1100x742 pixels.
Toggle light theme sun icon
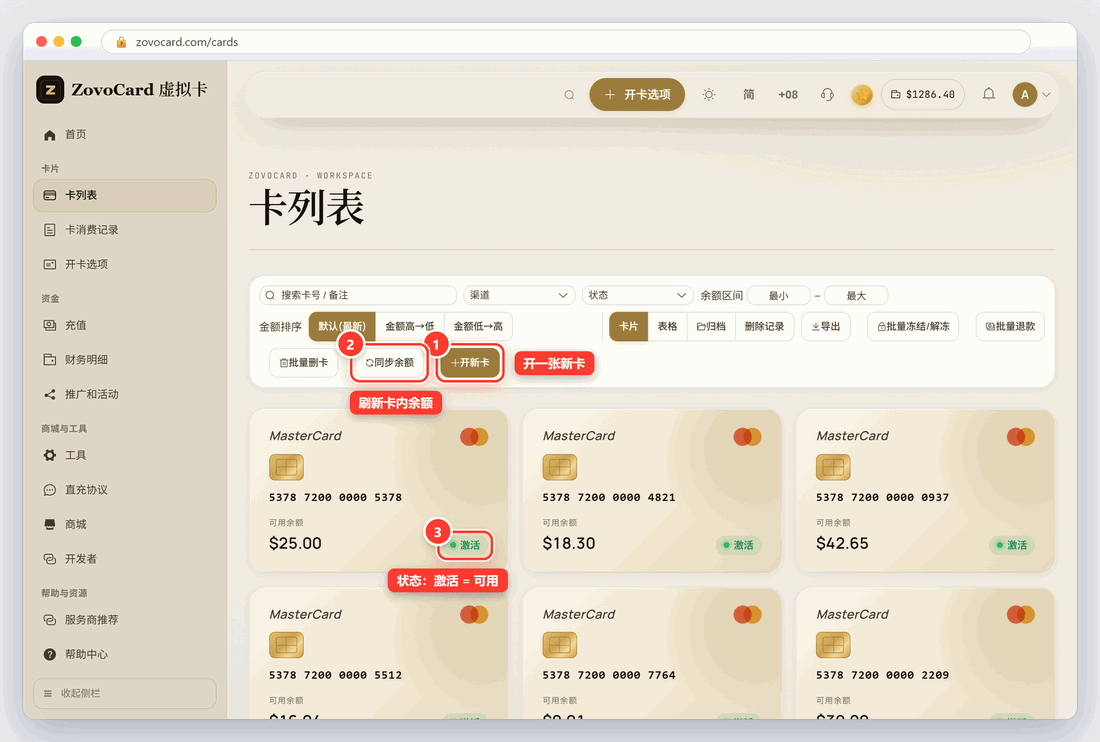coord(709,95)
